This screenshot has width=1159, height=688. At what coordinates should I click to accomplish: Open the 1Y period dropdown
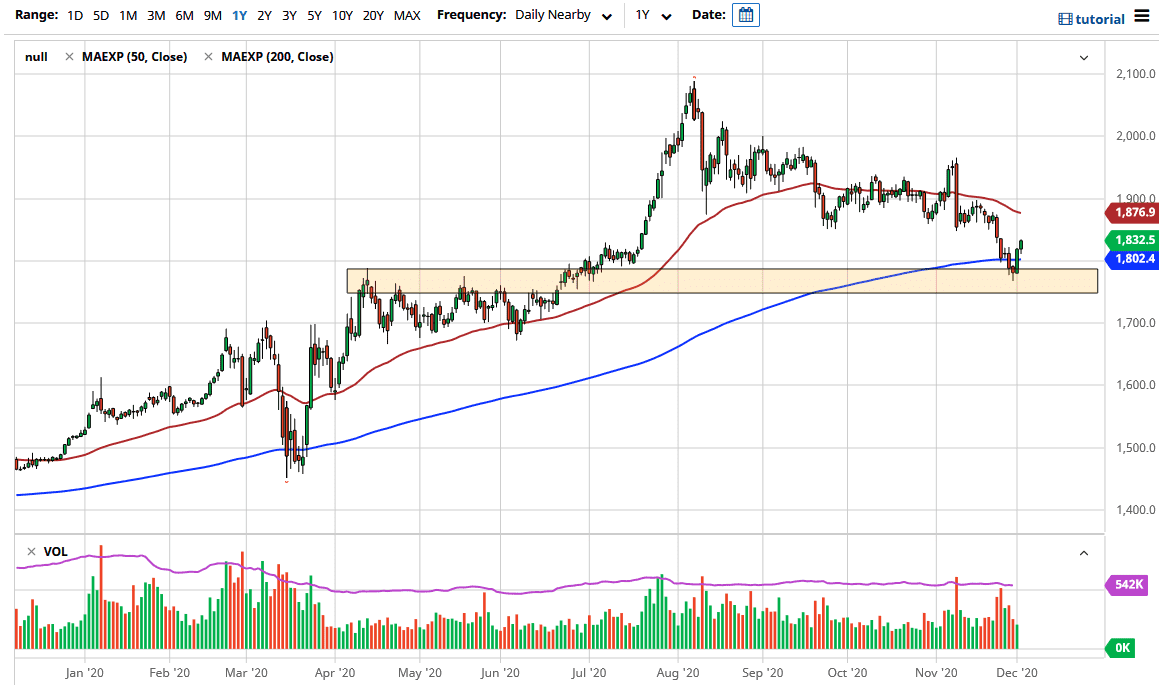[653, 16]
